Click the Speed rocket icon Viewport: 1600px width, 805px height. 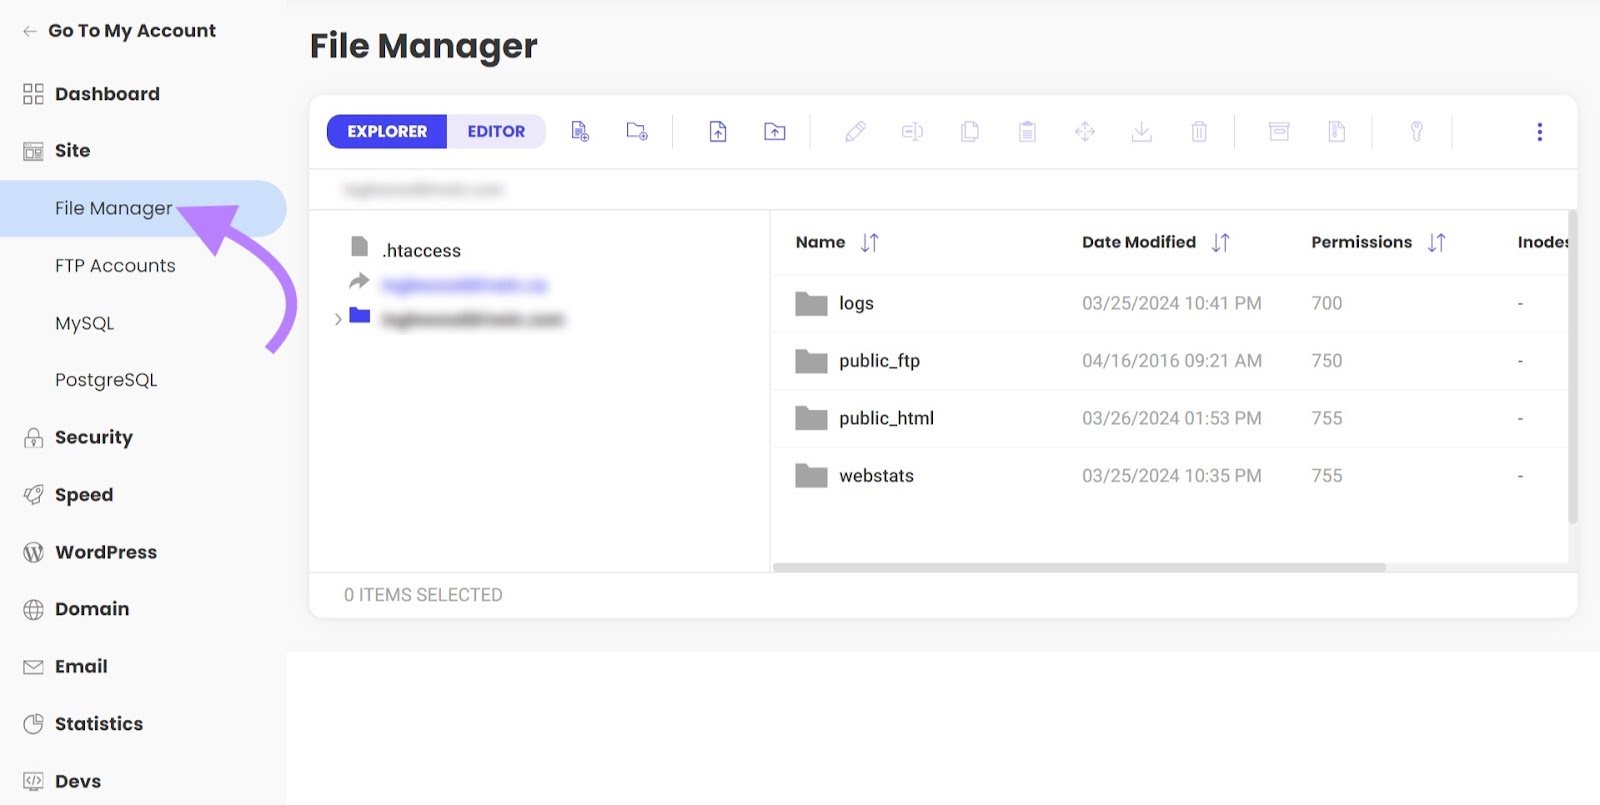pyautogui.click(x=33, y=495)
